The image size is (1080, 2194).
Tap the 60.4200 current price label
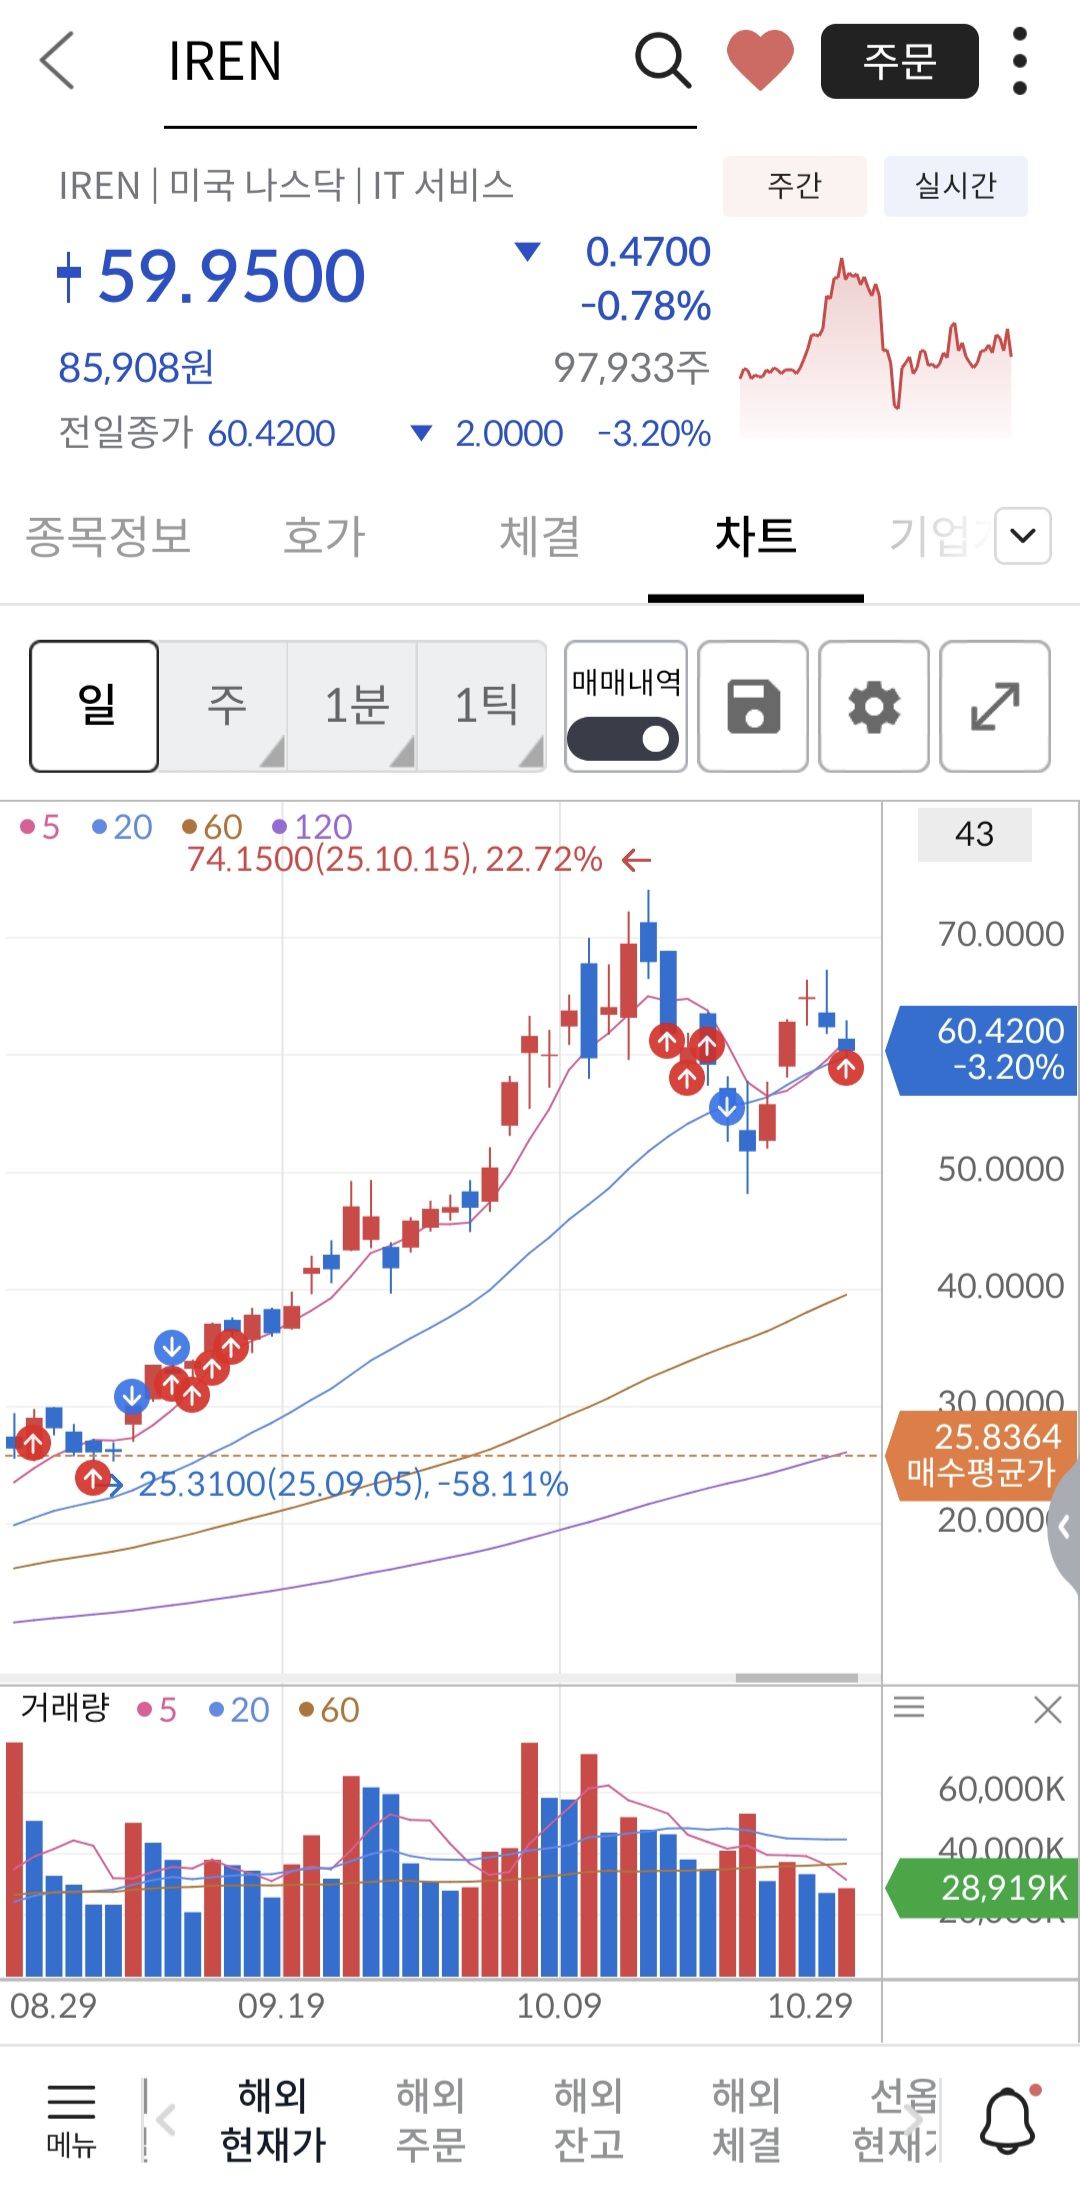tap(983, 1049)
